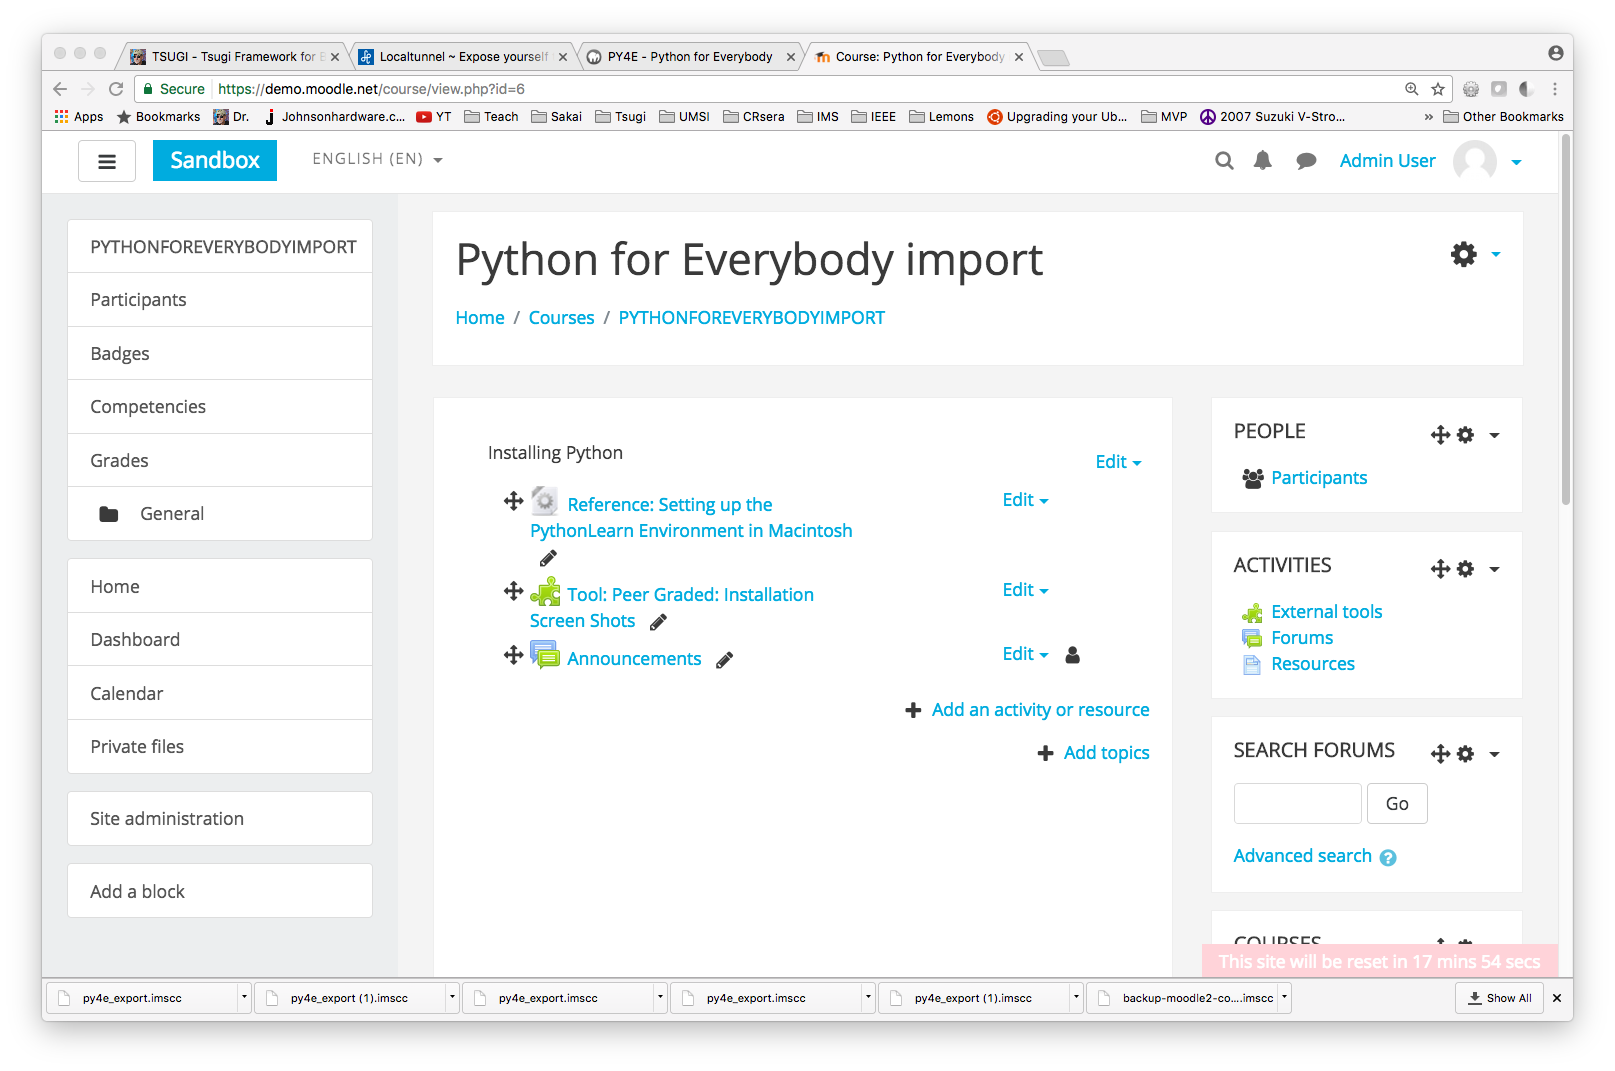Click Announcements forum icon
The width and height of the screenshot is (1615, 1071).
click(545, 655)
